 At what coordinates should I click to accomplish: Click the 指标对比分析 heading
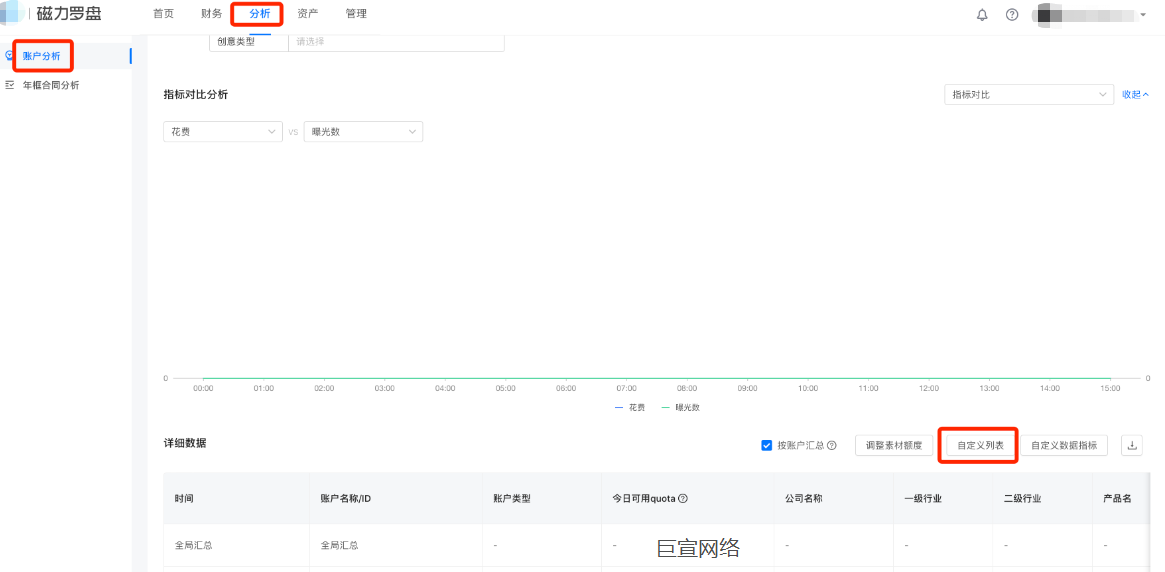click(196, 94)
